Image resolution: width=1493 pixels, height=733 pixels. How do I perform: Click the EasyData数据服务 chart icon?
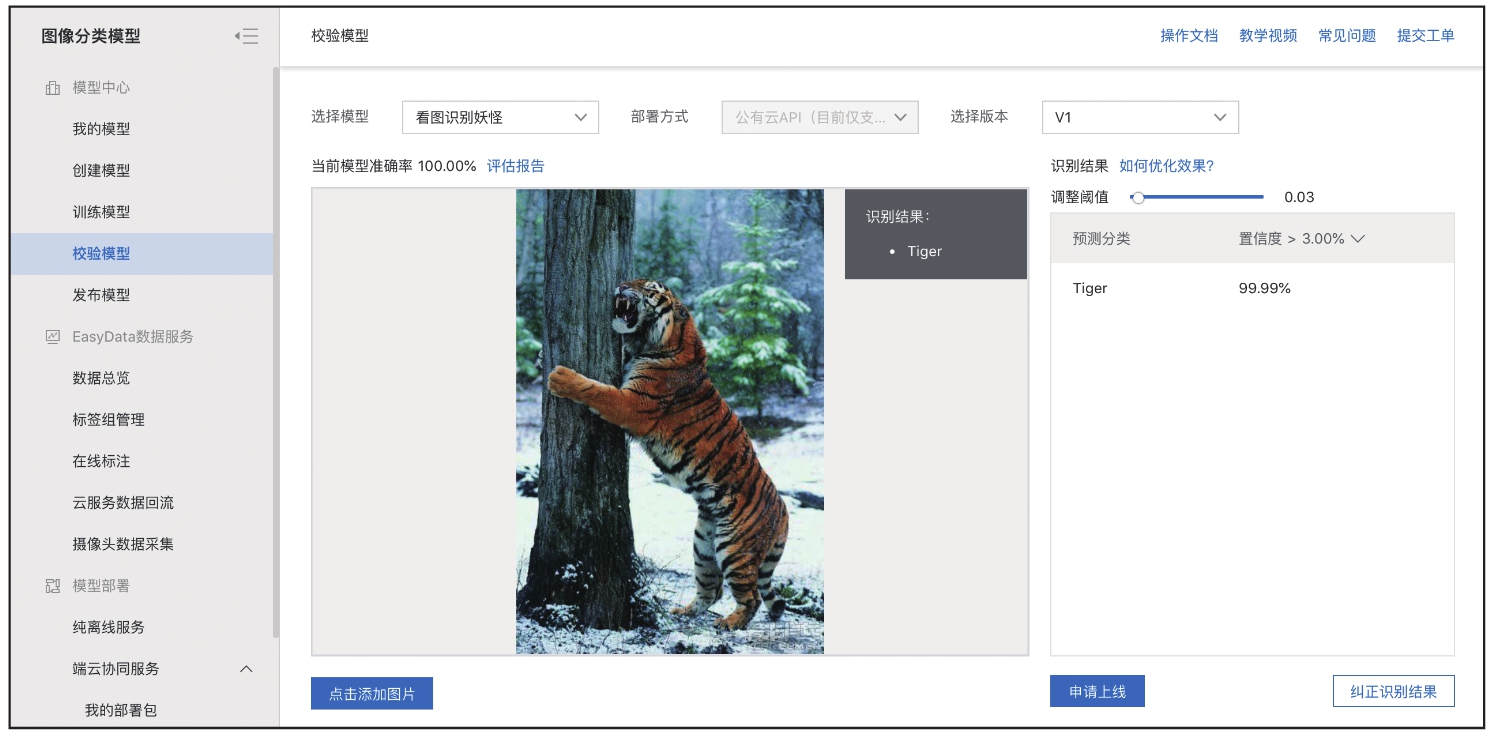[x=53, y=337]
